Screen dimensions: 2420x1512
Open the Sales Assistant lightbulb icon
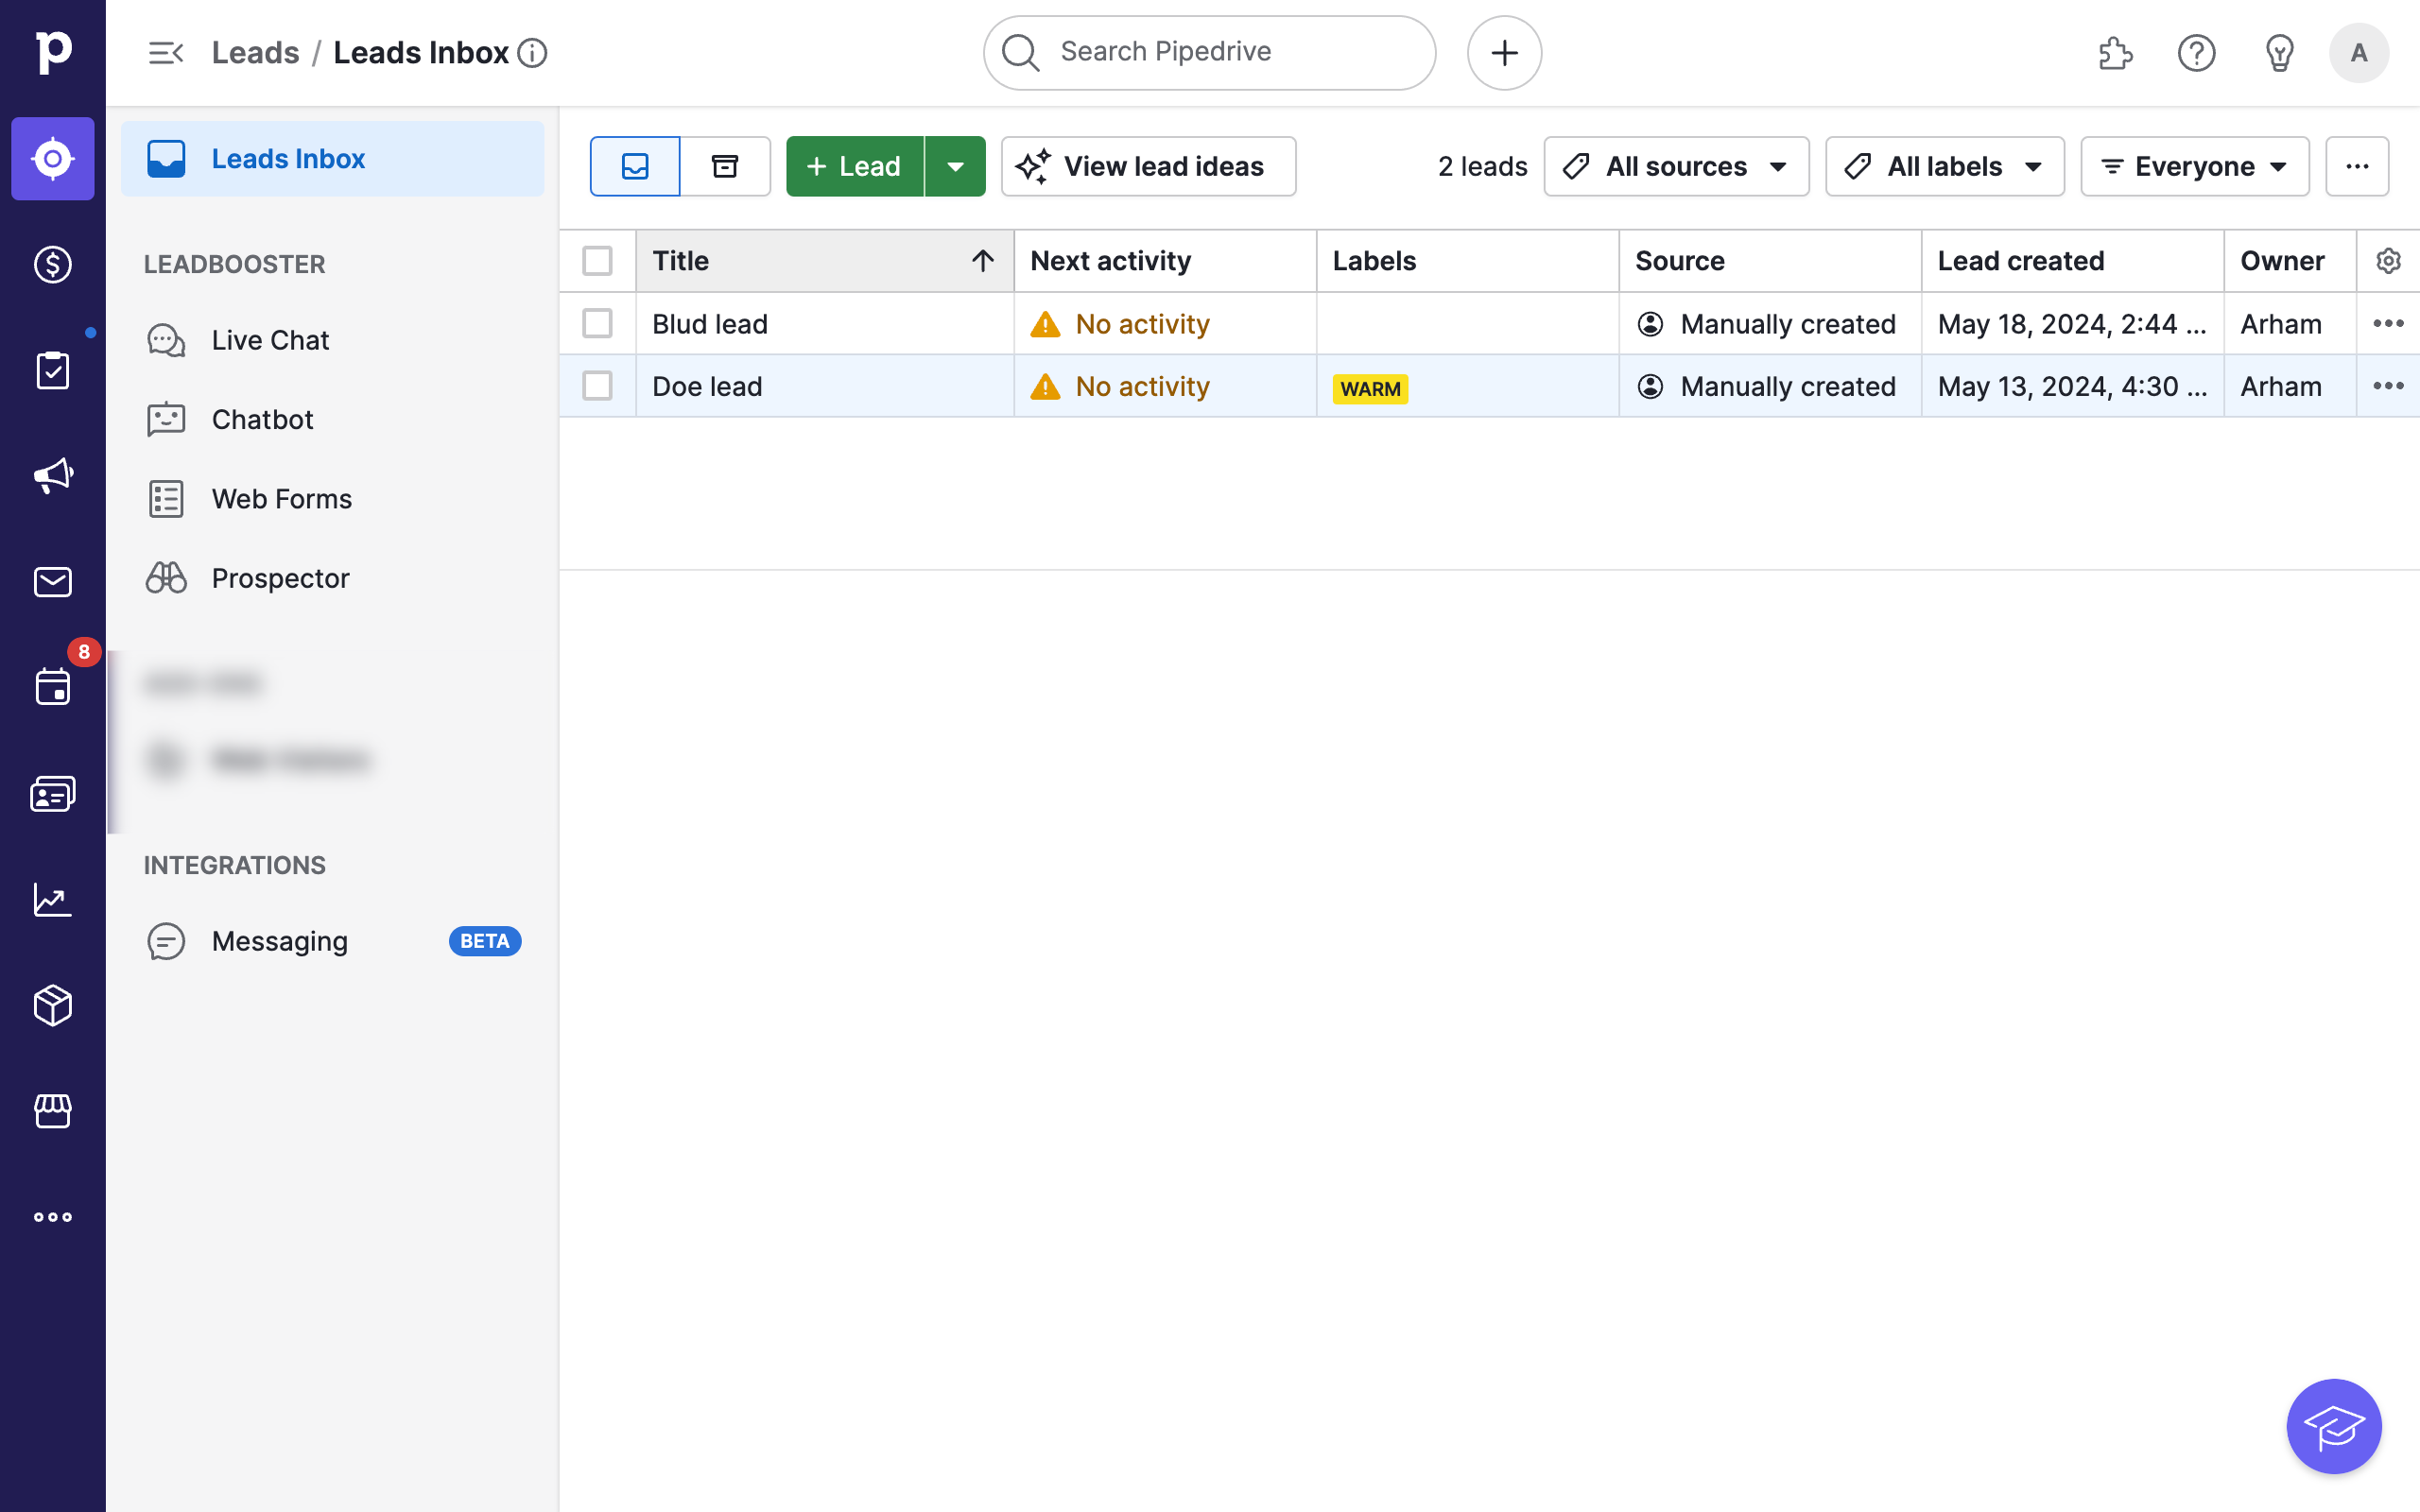pos(2279,53)
